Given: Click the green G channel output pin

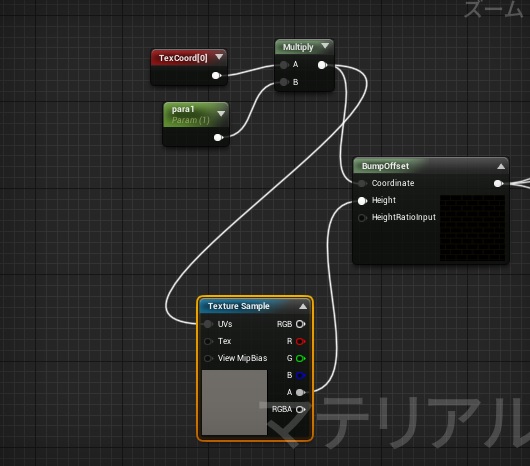Looking at the screenshot, I should pyautogui.click(x=300, y=358).
